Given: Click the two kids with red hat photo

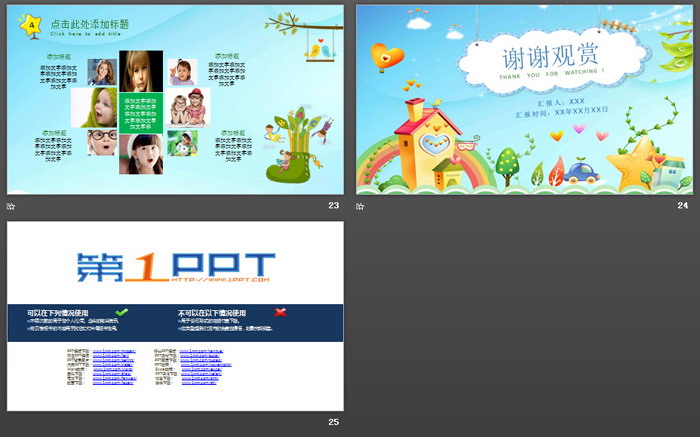Looking at the screenshot, I should coord(188,108).
